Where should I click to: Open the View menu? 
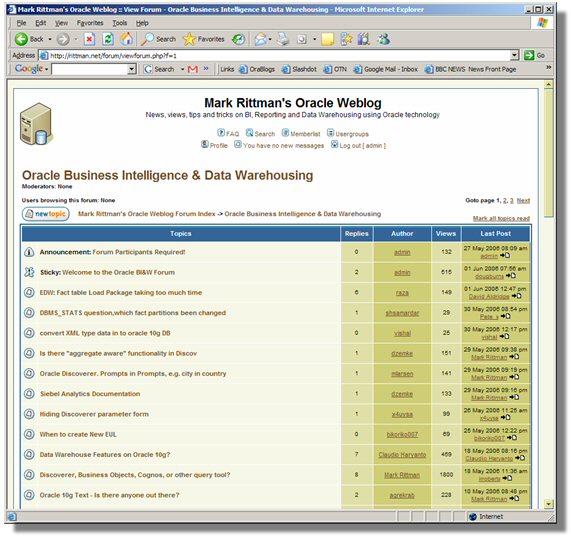tap(61, 23)
